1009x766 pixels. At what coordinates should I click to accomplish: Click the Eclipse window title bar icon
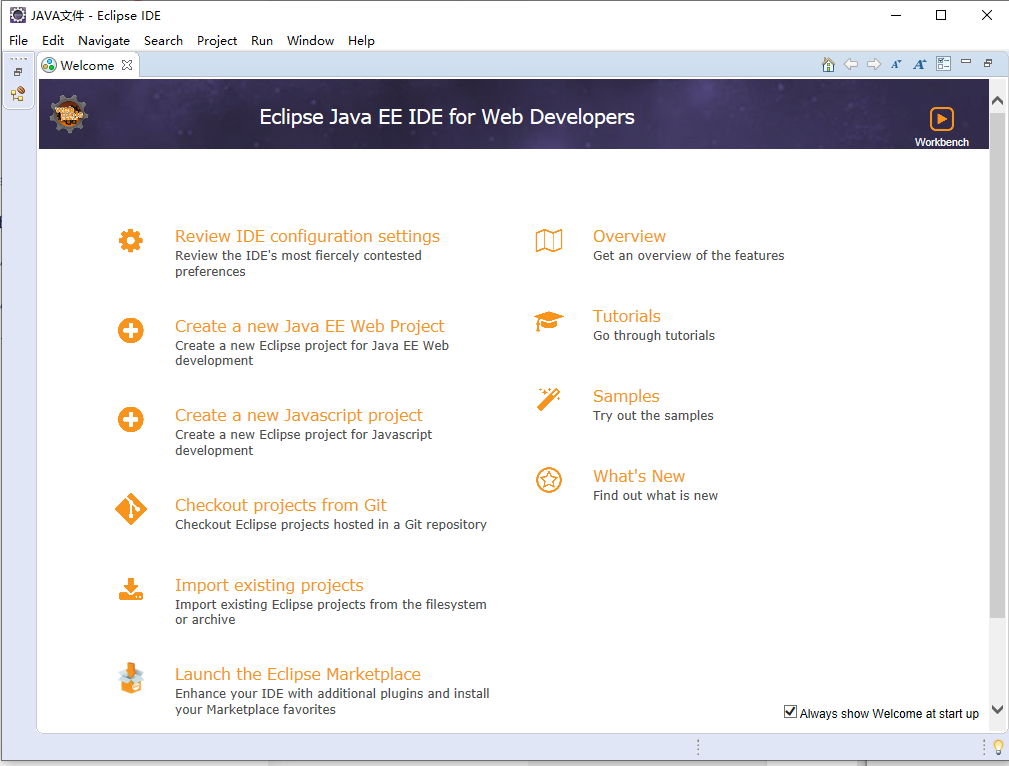17,15
